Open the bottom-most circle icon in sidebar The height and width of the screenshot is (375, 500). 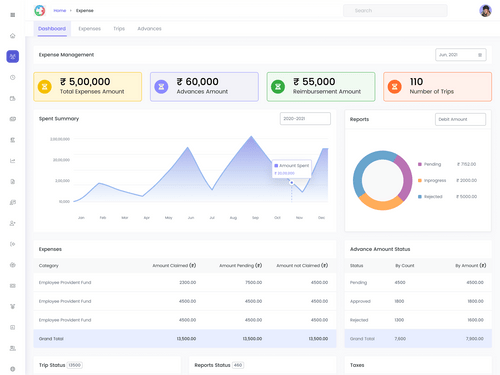13,369
